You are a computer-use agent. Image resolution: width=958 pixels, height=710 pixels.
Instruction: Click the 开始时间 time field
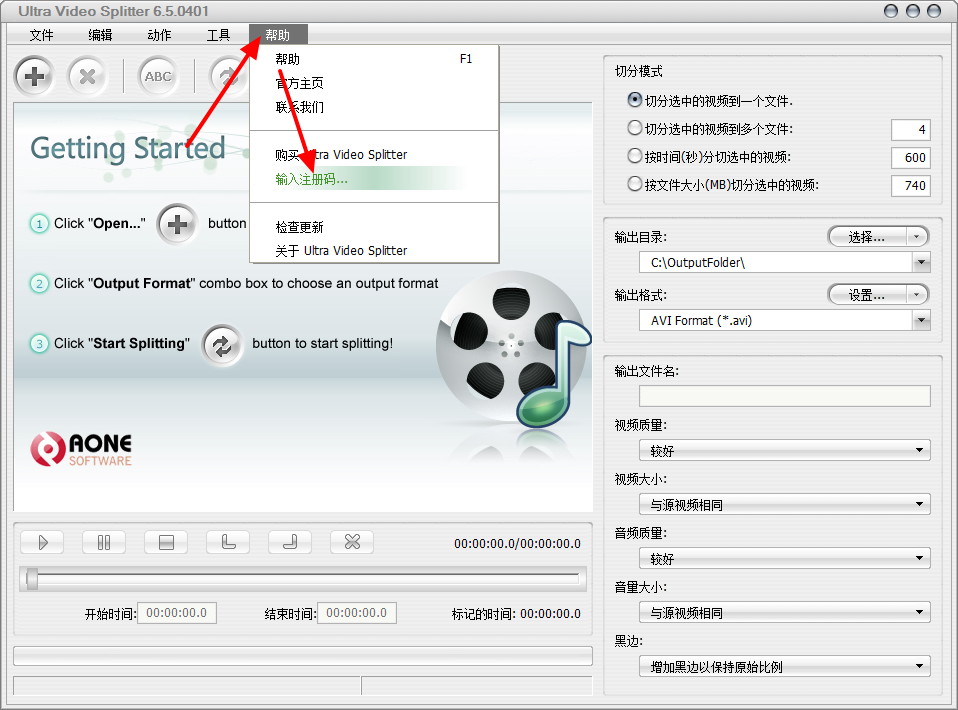[177, 613]
